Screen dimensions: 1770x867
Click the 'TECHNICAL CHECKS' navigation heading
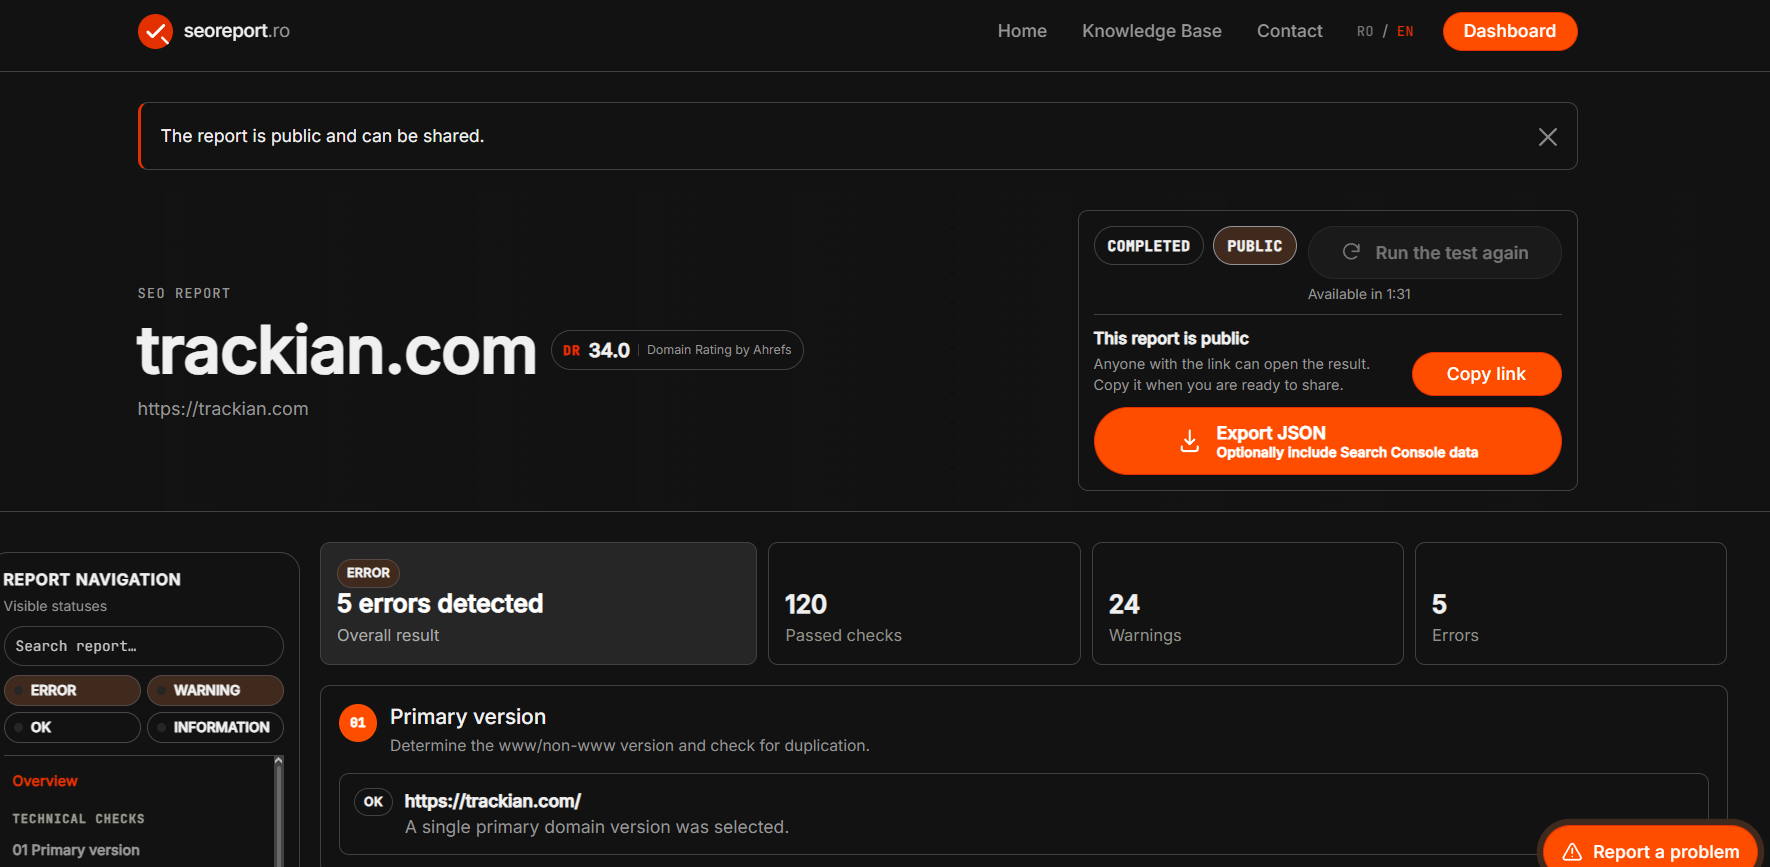78,819
